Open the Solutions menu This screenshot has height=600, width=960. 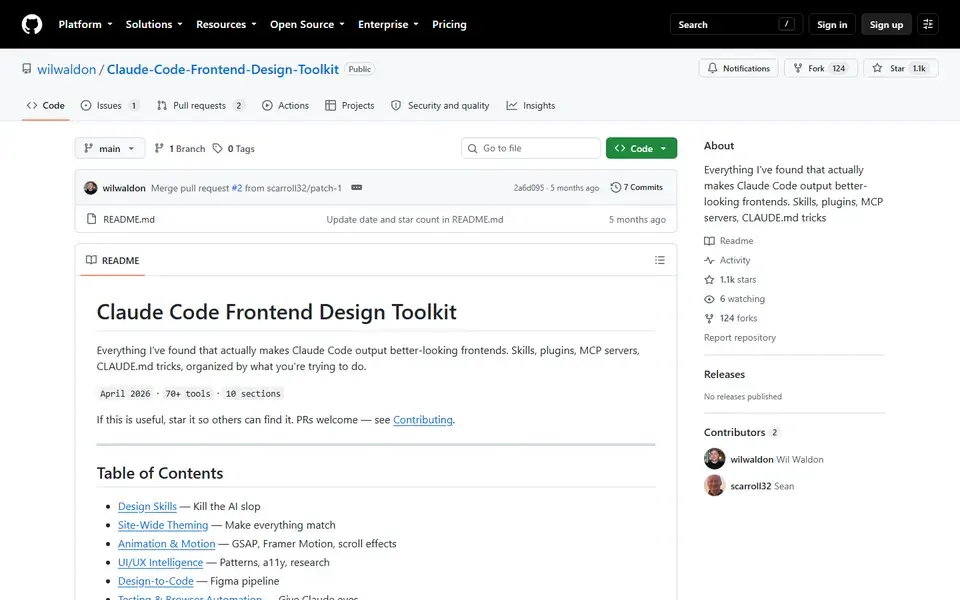click(154, 24)
